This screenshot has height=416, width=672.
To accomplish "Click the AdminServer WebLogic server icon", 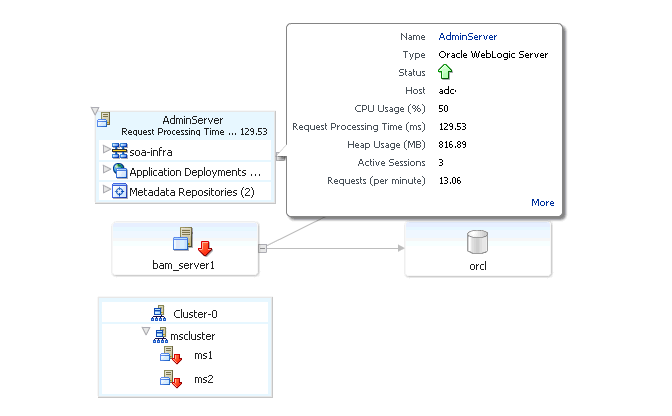I will point(104,120).
